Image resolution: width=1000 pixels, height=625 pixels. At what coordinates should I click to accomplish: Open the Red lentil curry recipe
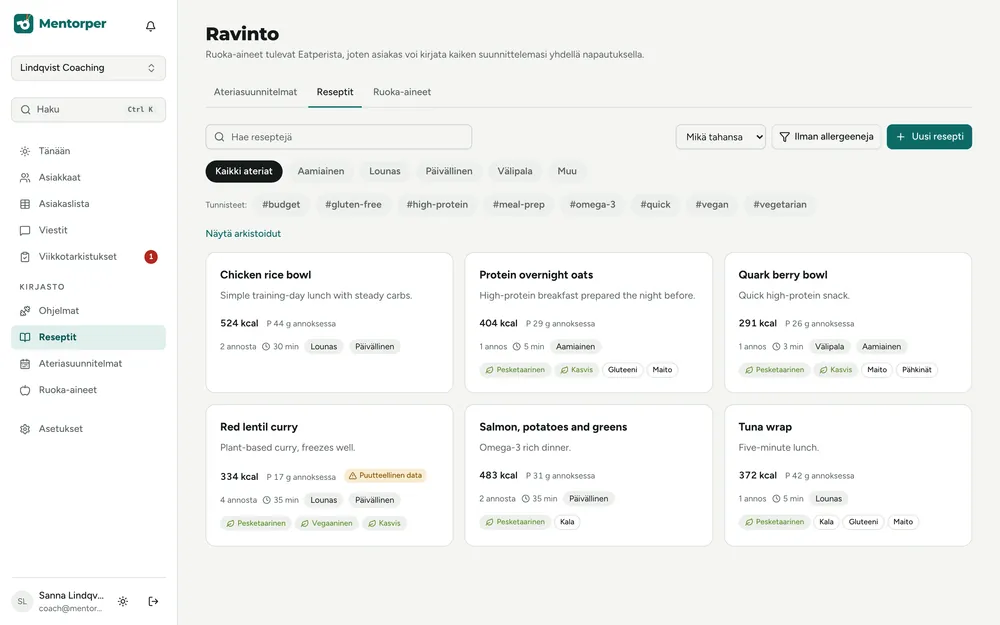pyautogui.click(x=329, y=475)
